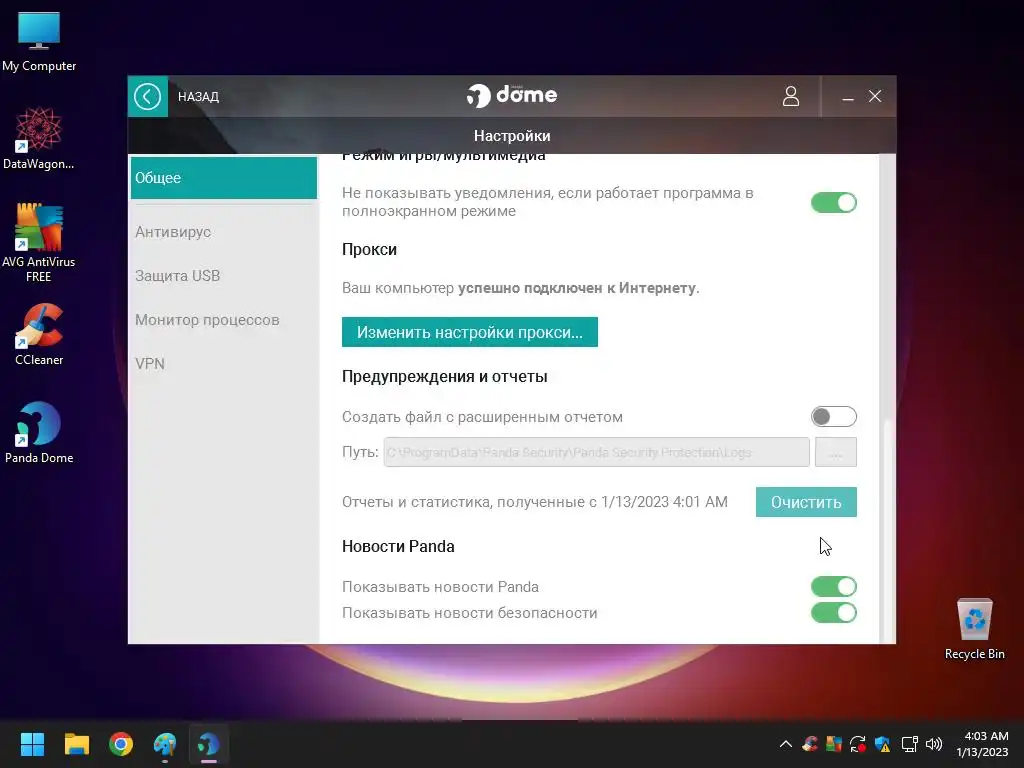1024x768 pixels.
Task: Launch Google Chrome from taskbar
Action: [x=121, y=744]
